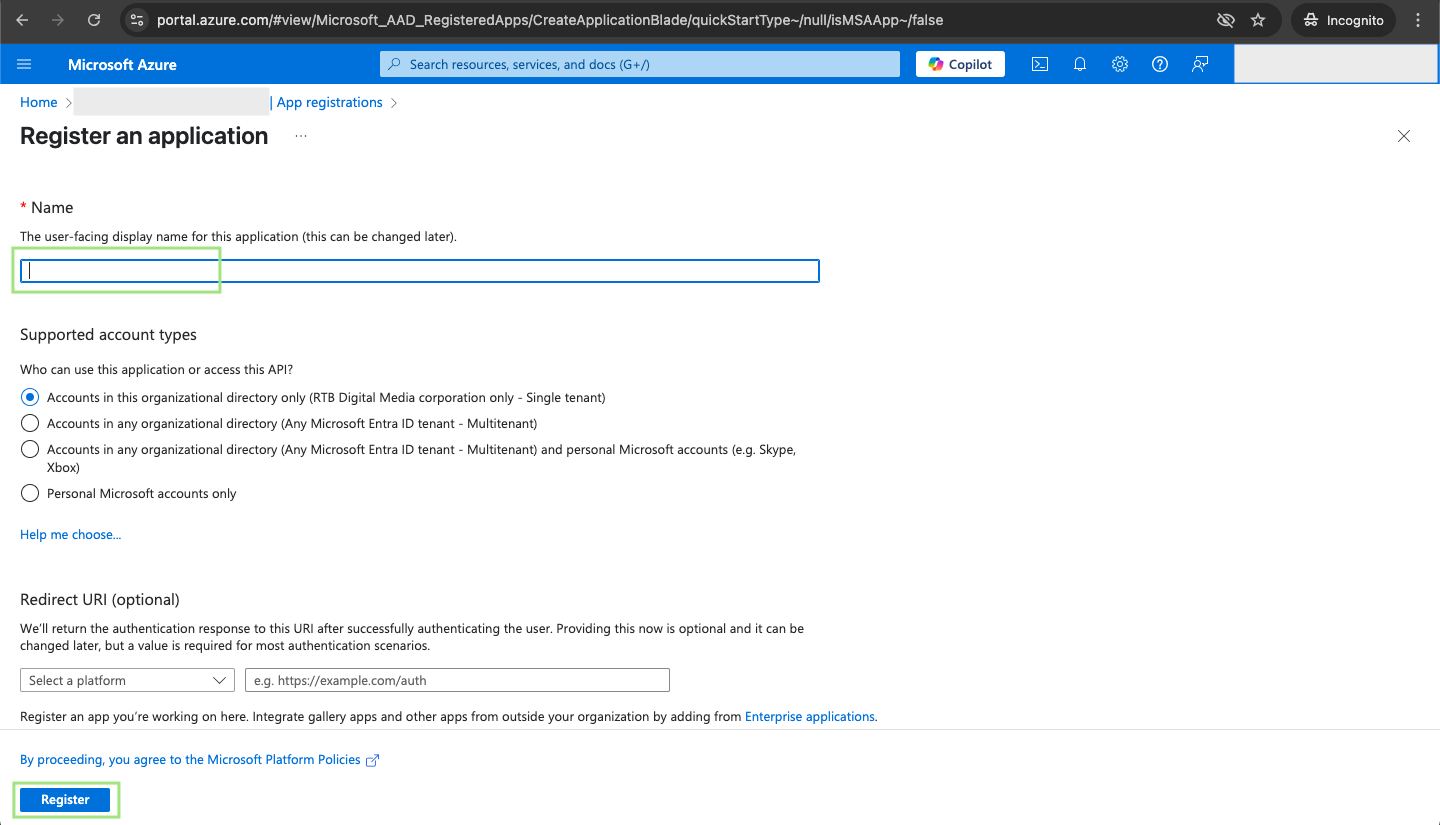Open the Support and help question icon
The image size is (1440, 825).
pyautogui.click(x=1160, y=64)
